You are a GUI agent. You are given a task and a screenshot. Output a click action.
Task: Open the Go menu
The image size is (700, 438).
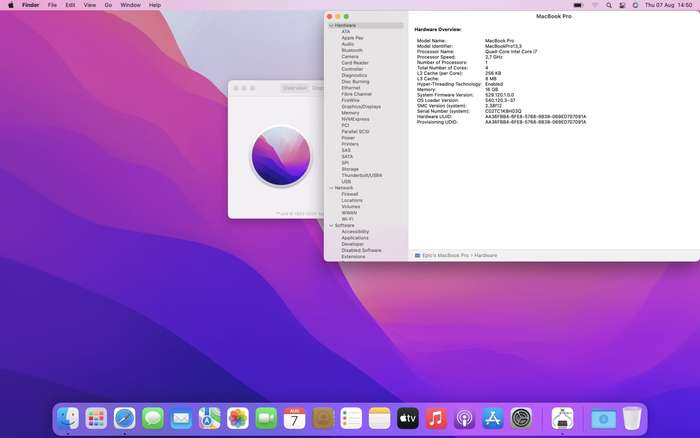point(108,5)
